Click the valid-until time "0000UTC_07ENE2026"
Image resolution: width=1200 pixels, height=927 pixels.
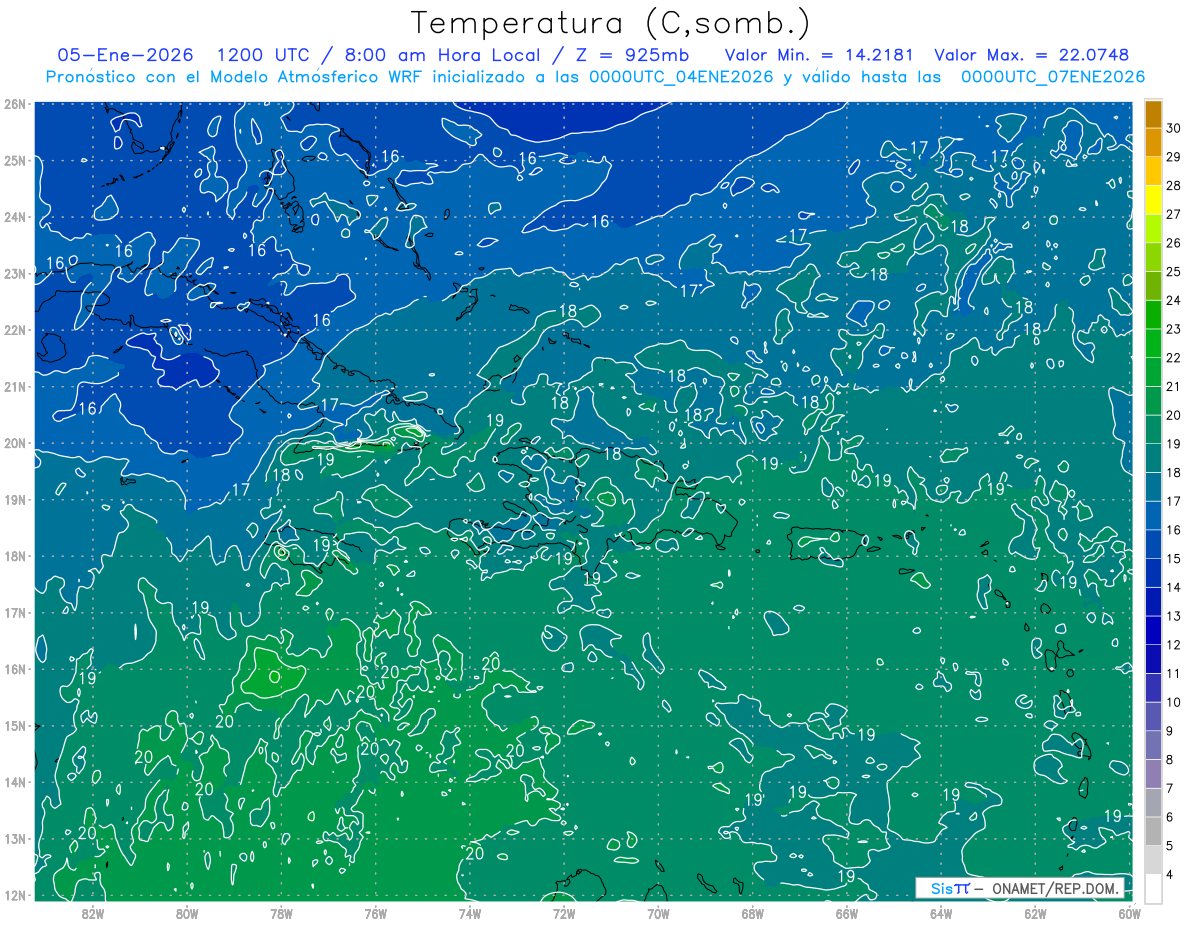point(1053,77)
